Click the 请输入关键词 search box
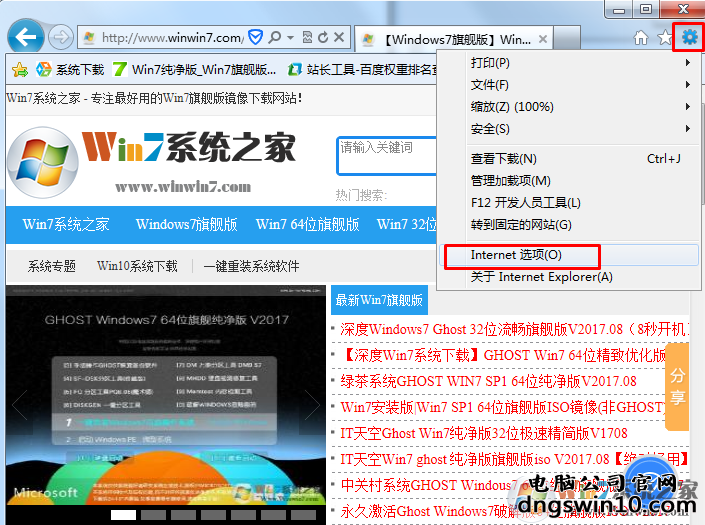 click(387, 156)
